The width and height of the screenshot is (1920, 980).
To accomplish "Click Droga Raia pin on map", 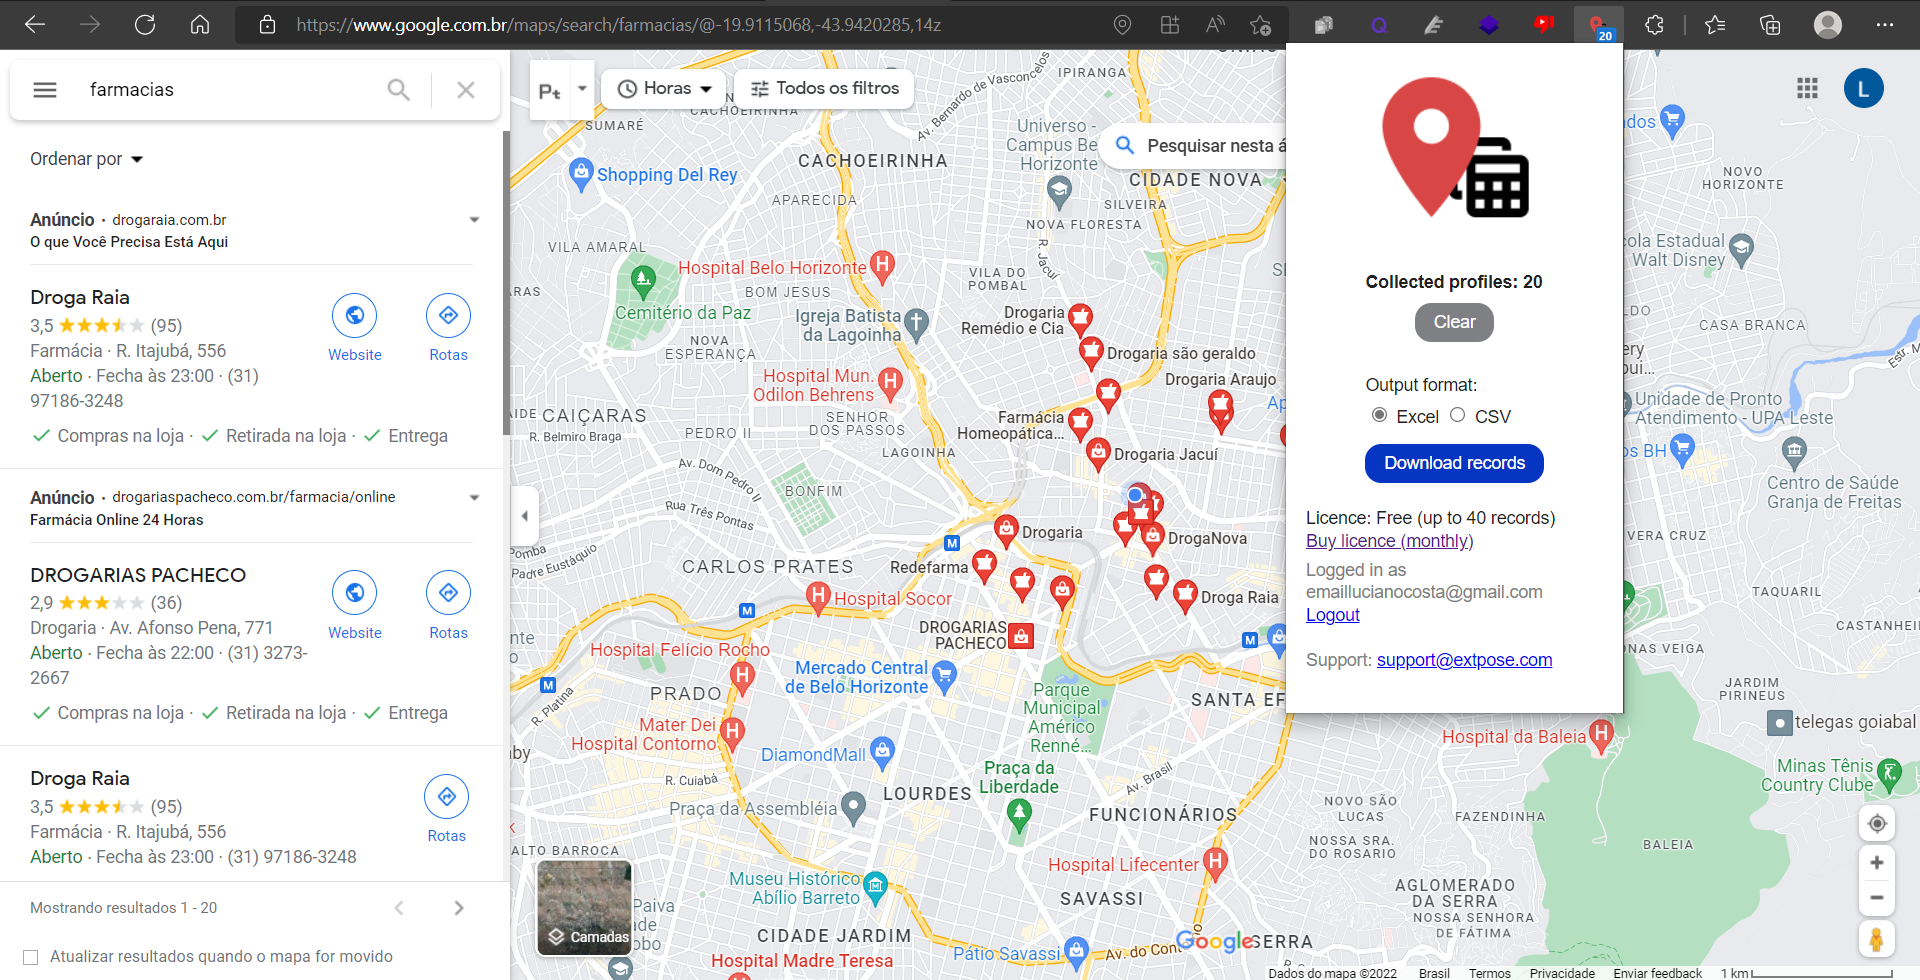I will pos(1185,596).
